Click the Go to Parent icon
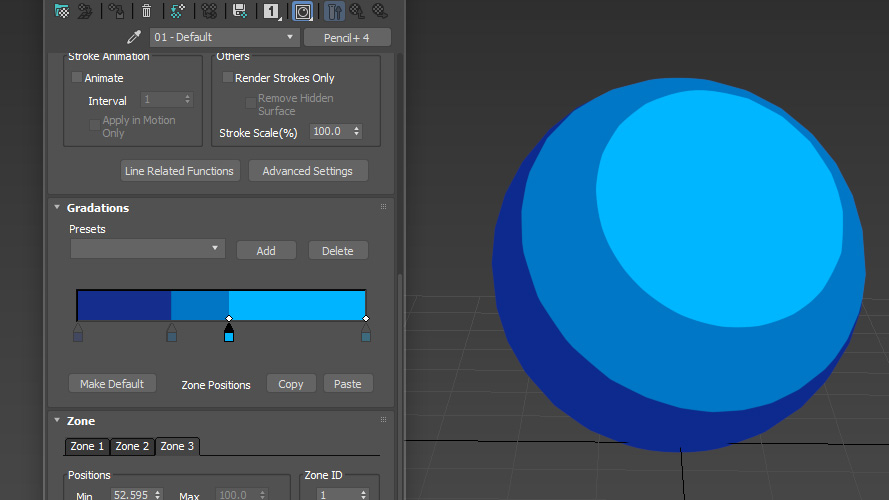889x500 pixels. (357, 11)
